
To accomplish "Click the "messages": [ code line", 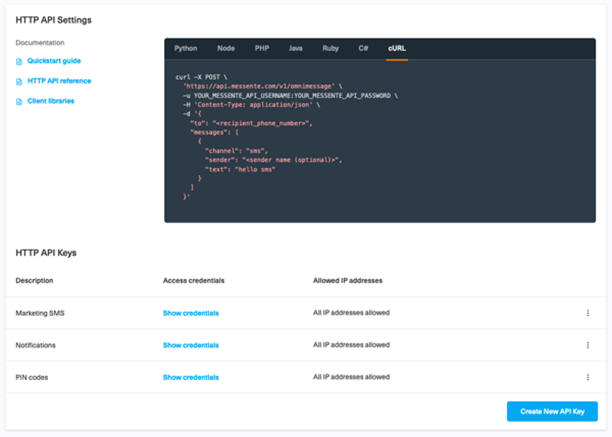I will 214,132.
